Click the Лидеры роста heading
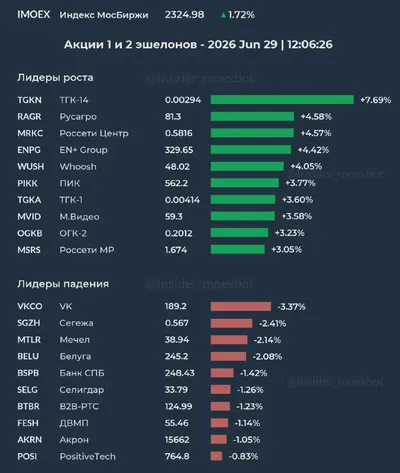The image size is (400, 473). tap(55, 78)
